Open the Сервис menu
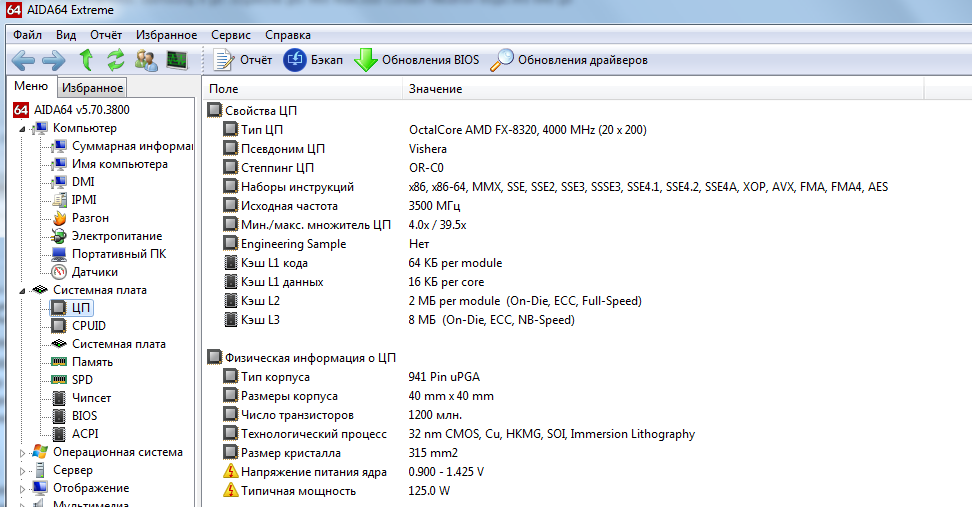 click(231, 35)
